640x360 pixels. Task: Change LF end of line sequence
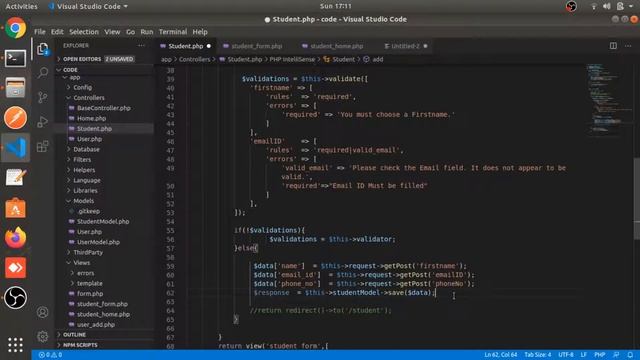click(584, 355)
